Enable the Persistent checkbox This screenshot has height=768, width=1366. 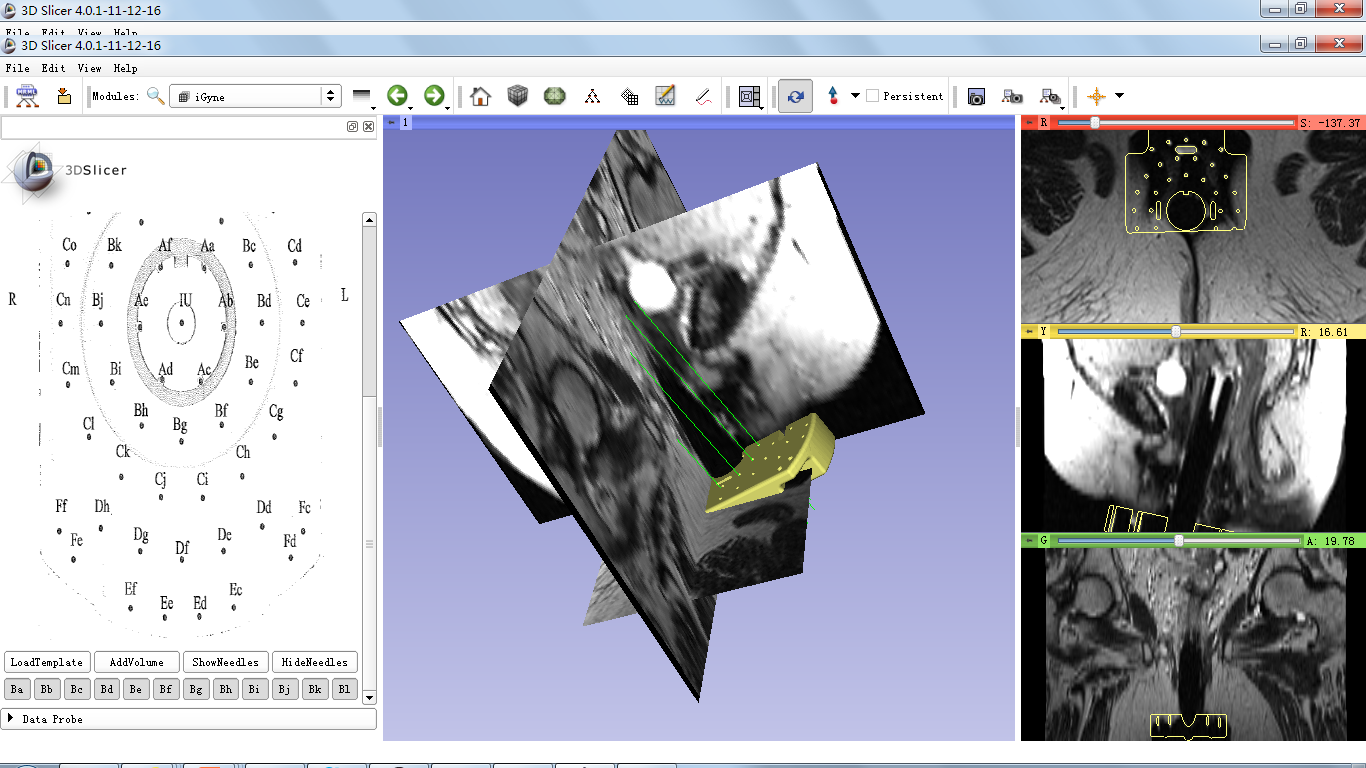click(x=873, y=96)
